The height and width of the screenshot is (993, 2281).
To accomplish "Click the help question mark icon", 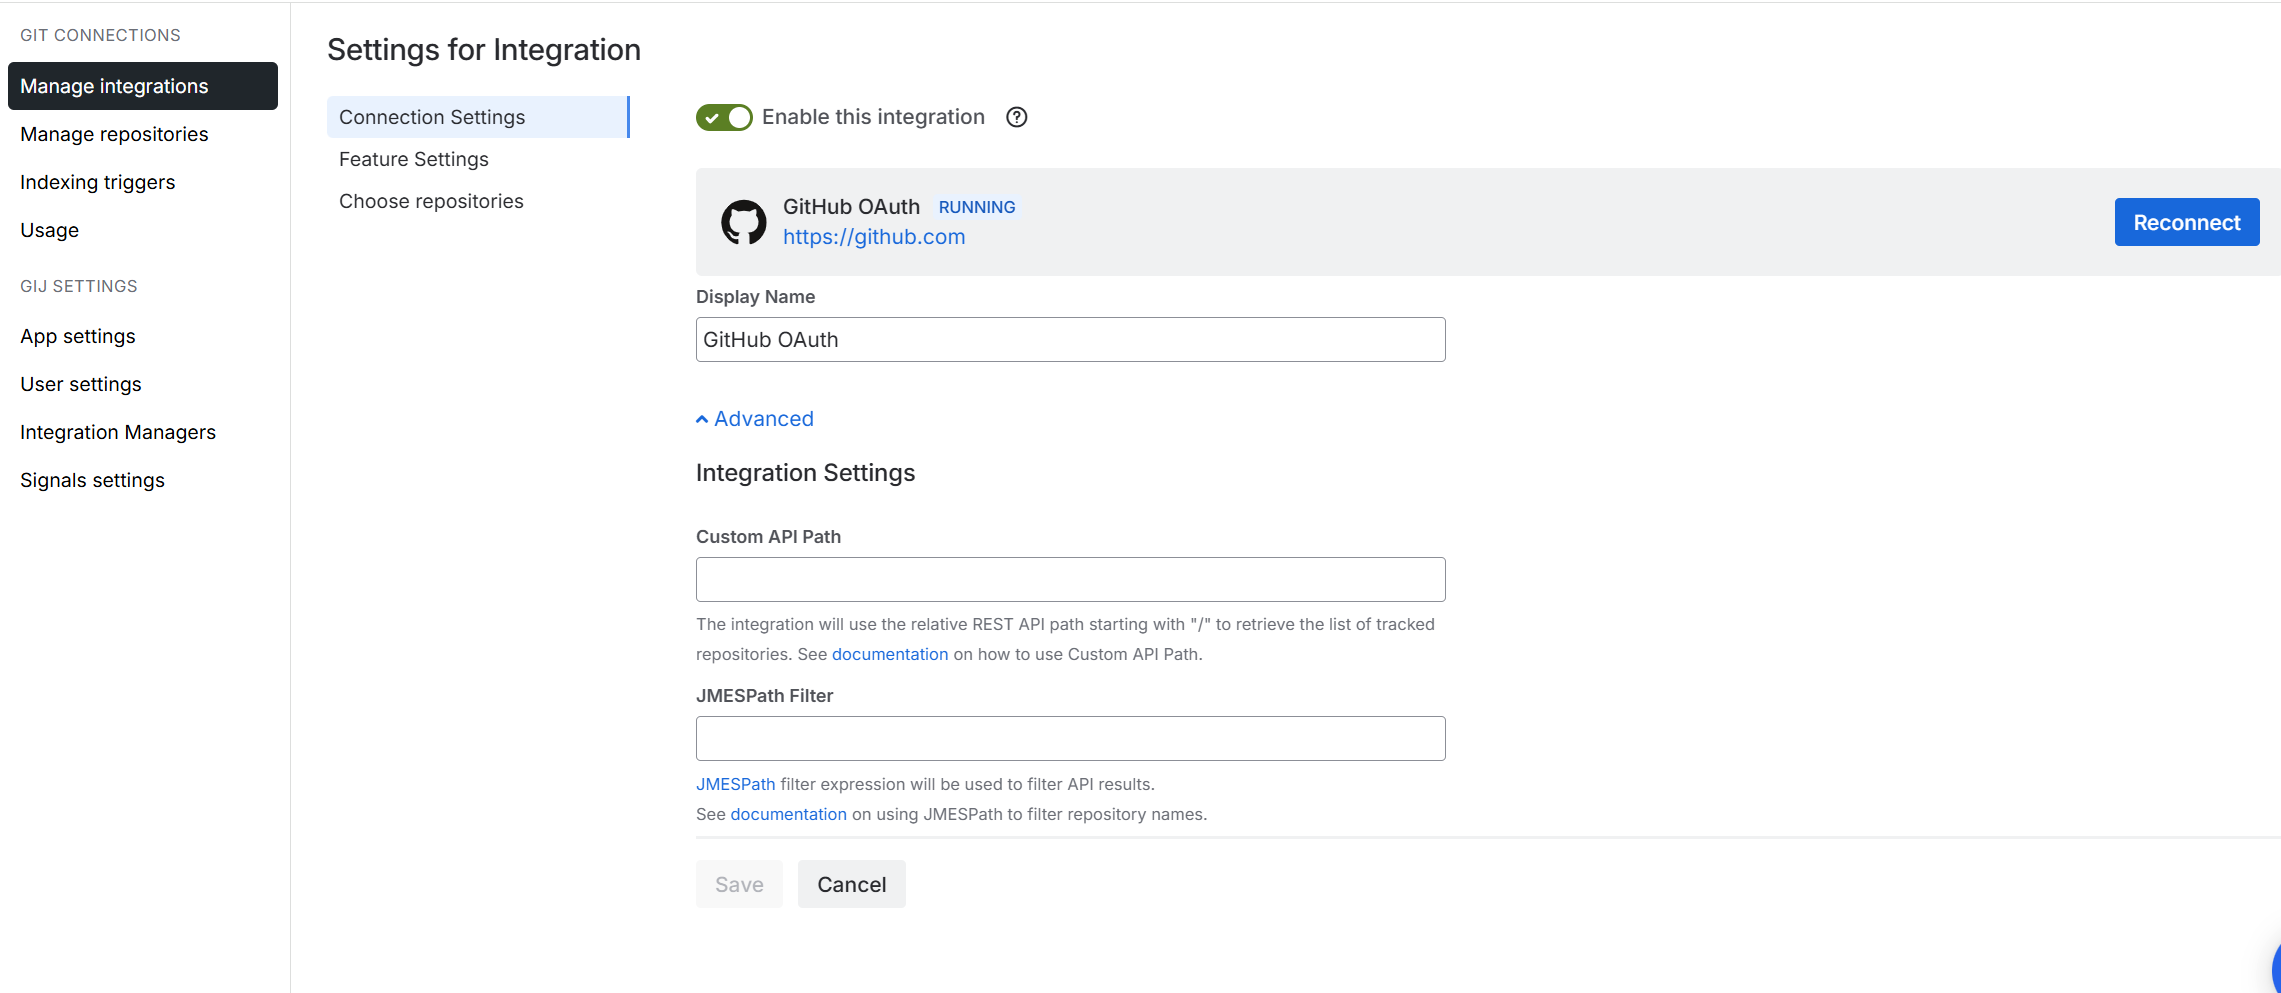I will coord(1016,117).
